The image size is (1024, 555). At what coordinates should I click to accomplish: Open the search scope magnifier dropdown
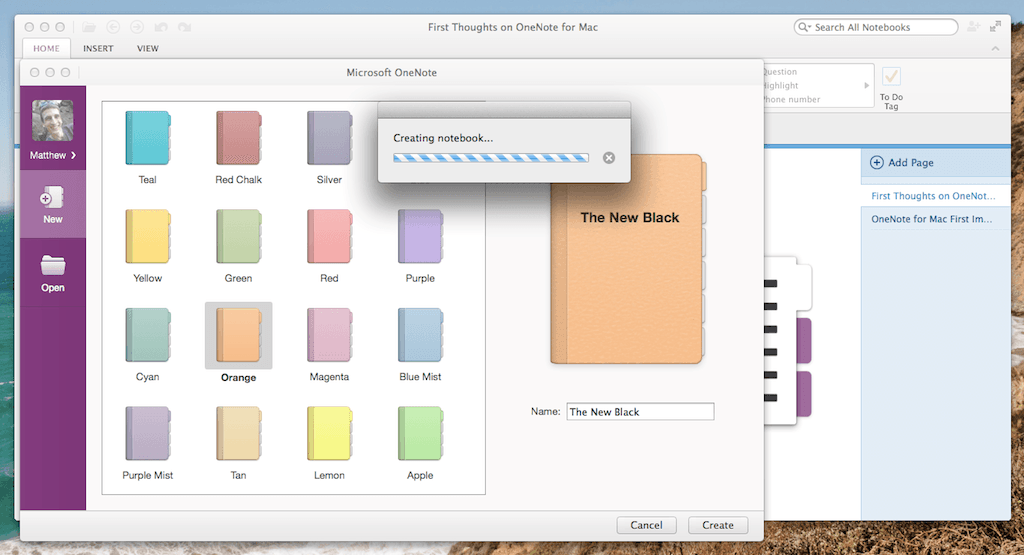[x=804, y=27]
